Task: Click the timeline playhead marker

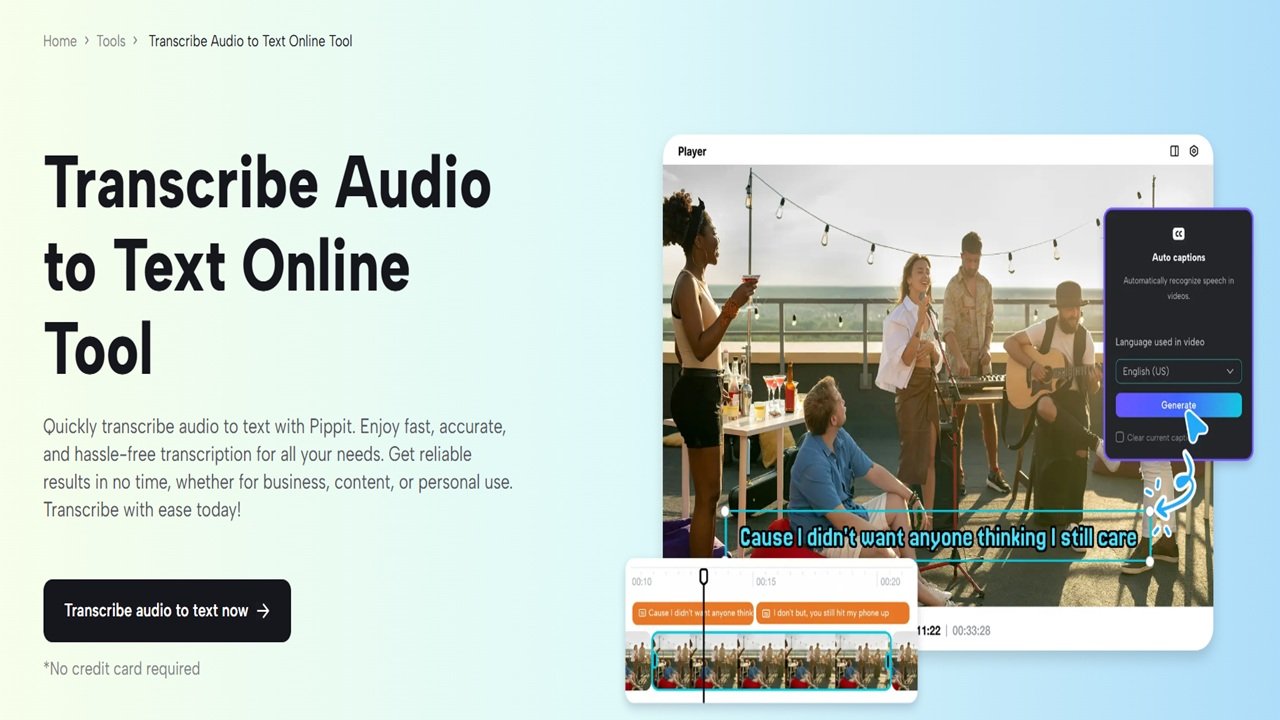Action: pos(704,576)
